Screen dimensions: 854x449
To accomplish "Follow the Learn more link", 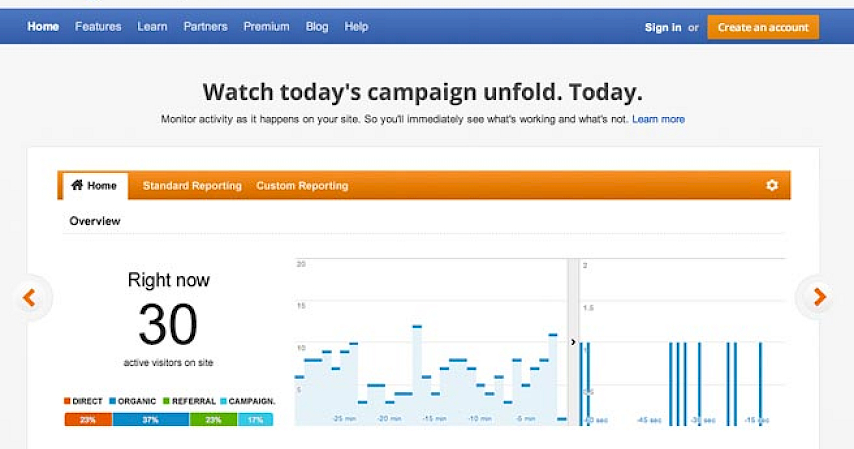I will (658, 119).
